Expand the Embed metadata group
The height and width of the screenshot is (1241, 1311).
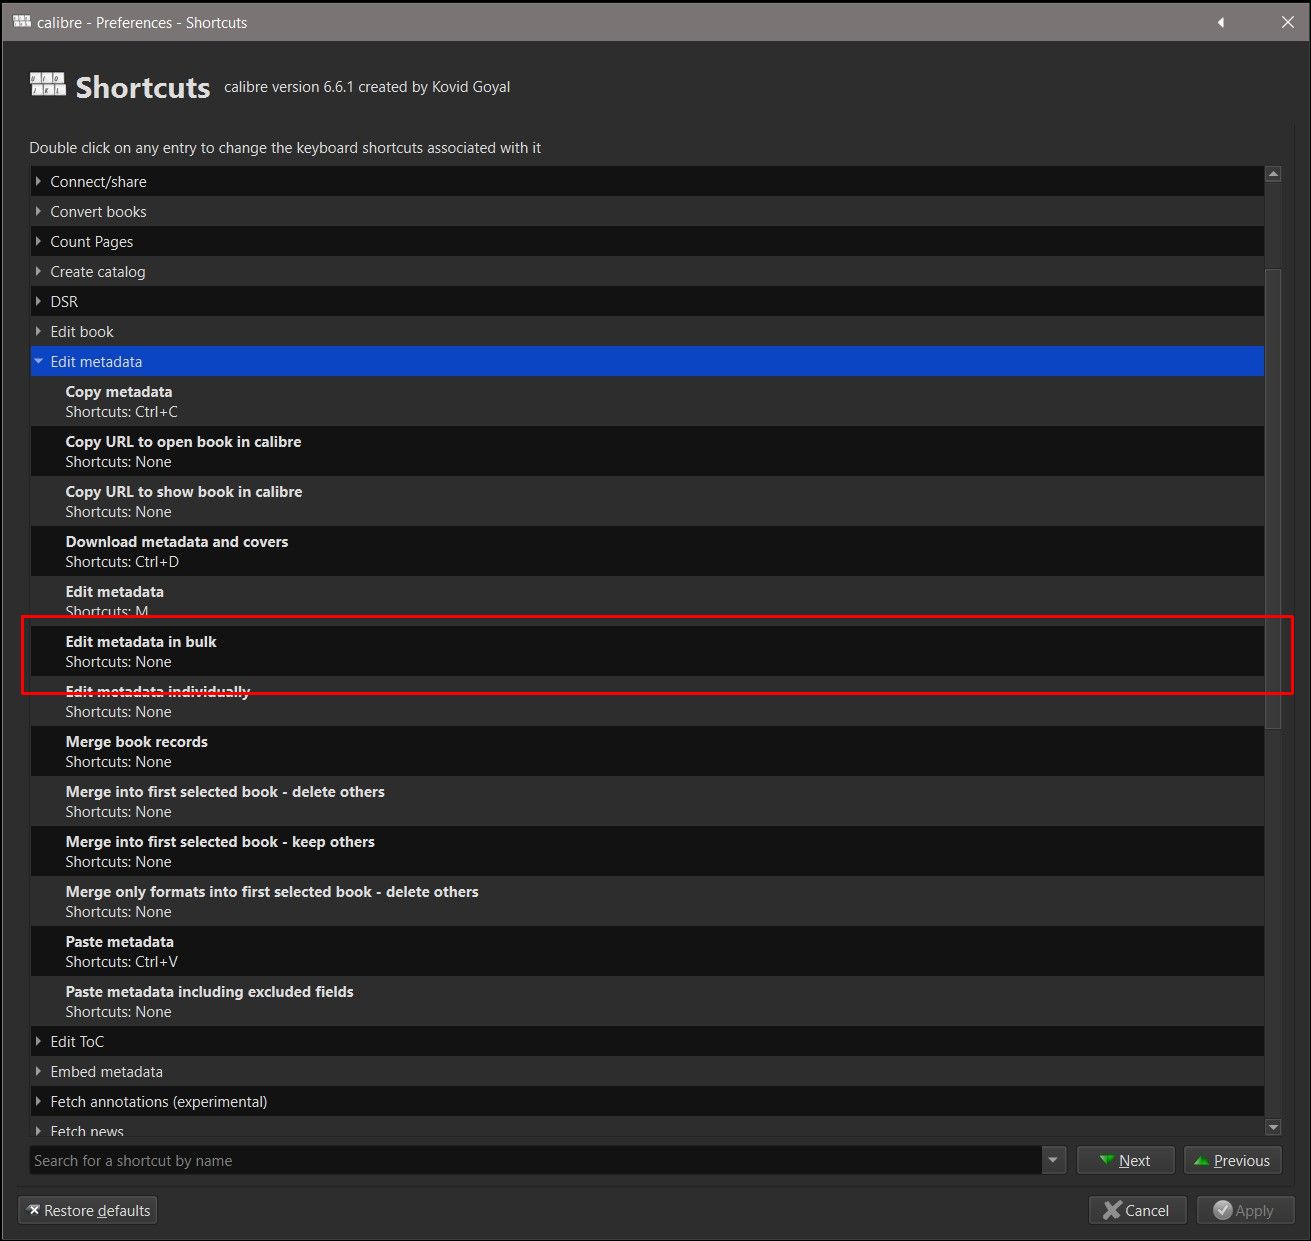[38, 1071]
